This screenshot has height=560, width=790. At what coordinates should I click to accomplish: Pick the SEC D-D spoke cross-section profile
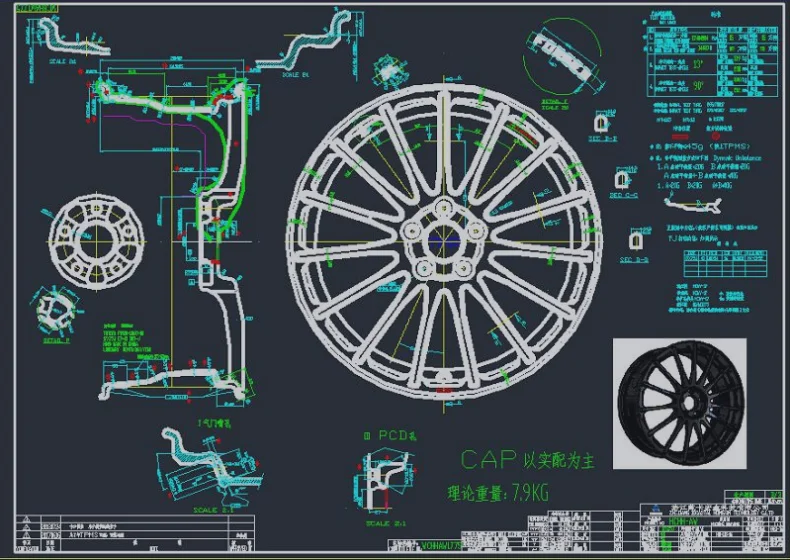(636, 240)
